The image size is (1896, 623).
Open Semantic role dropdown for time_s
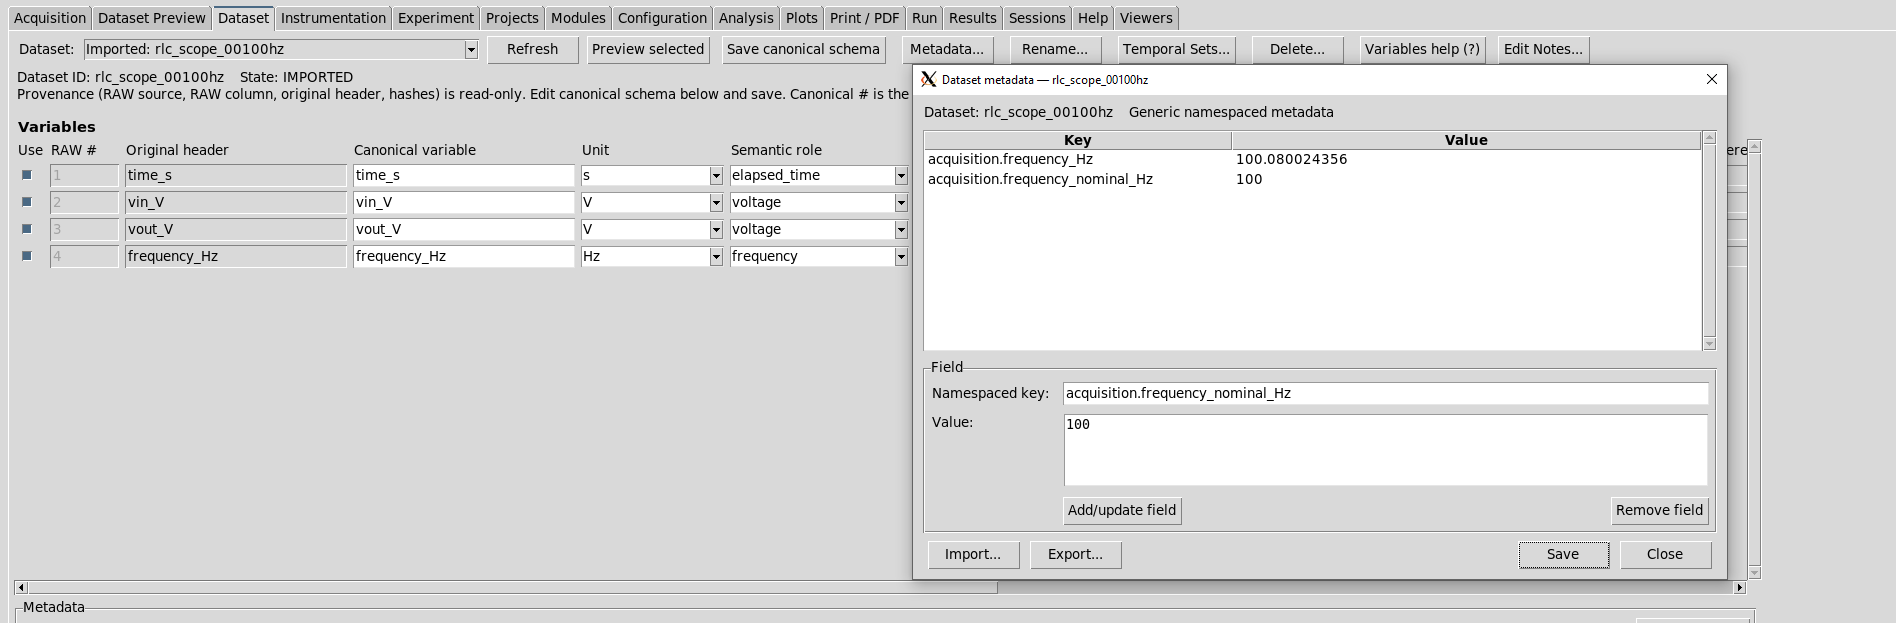pyautogui.click(x=901, y=176)
